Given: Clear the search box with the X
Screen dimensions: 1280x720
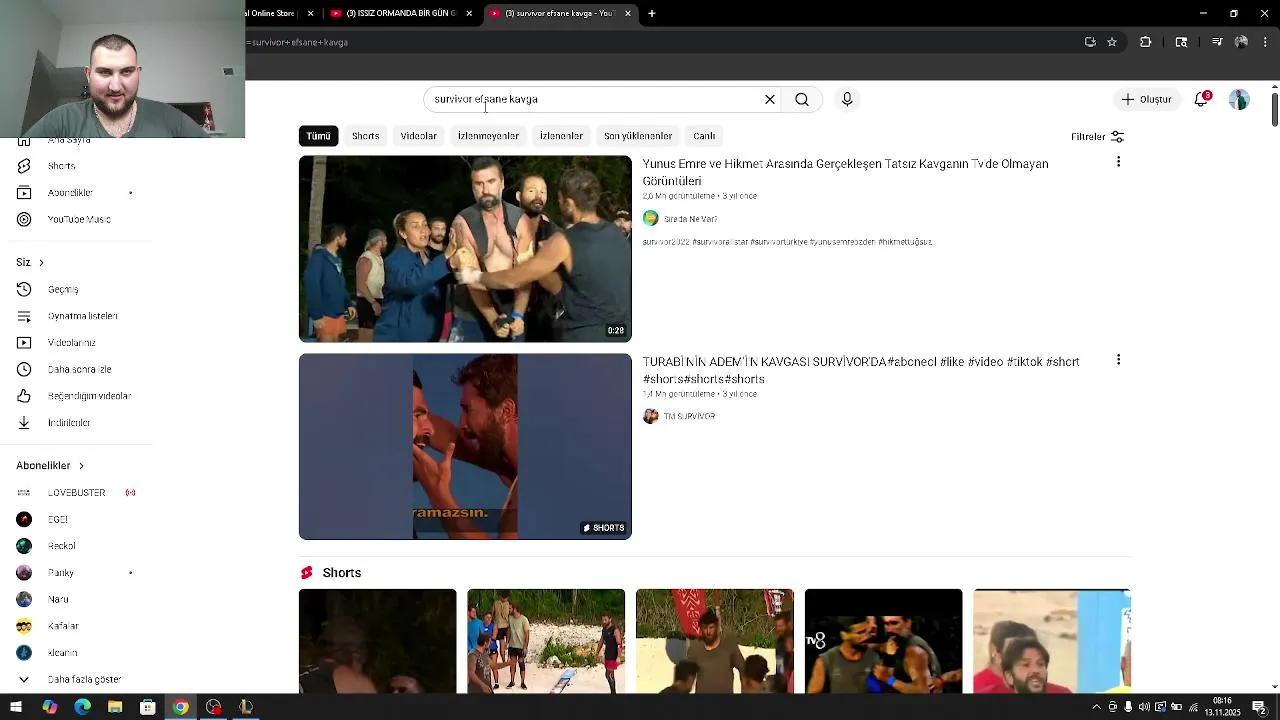Looking at the screenshot, I should (770, 99).
